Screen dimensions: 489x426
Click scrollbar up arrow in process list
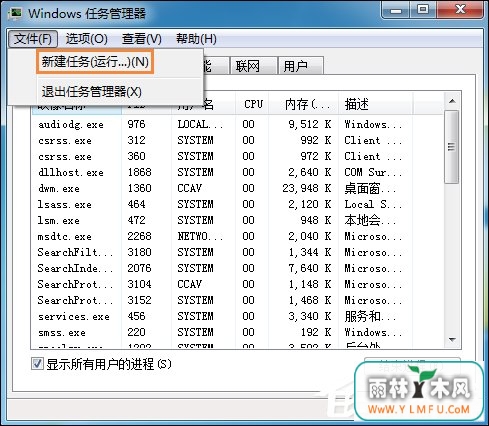tap(452, 101)
